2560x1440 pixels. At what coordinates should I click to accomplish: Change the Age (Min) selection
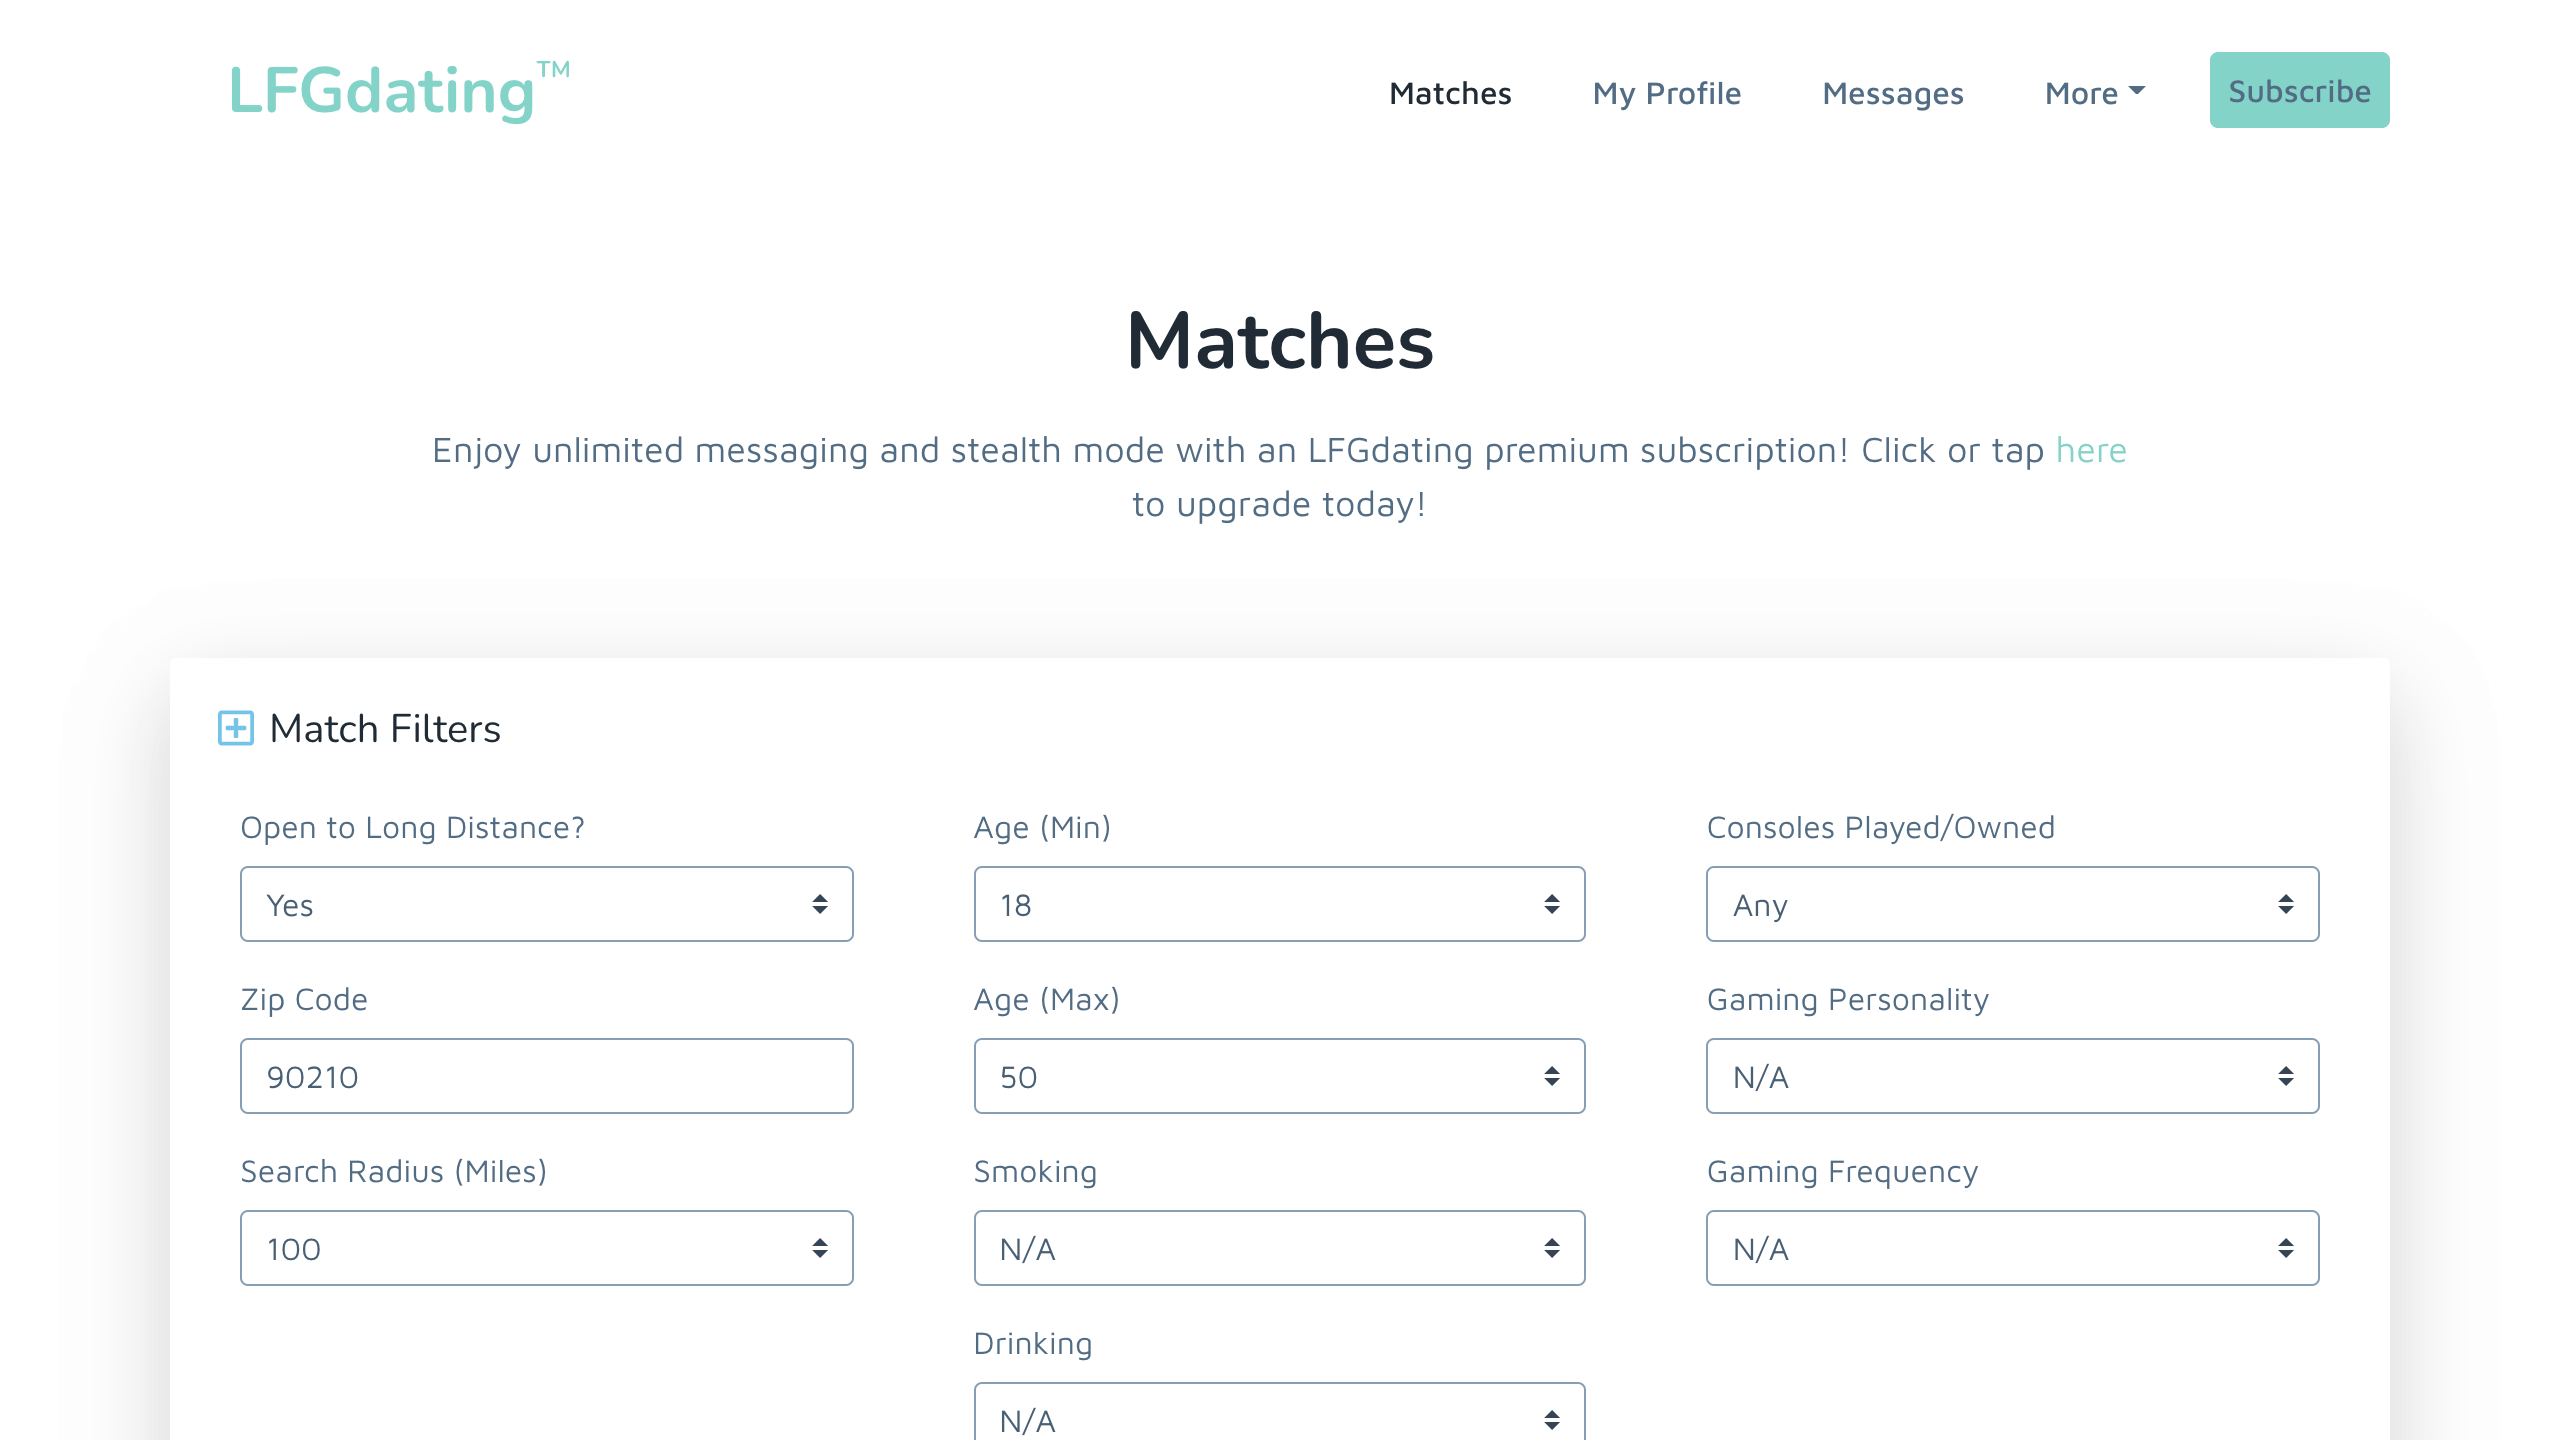1279,904
